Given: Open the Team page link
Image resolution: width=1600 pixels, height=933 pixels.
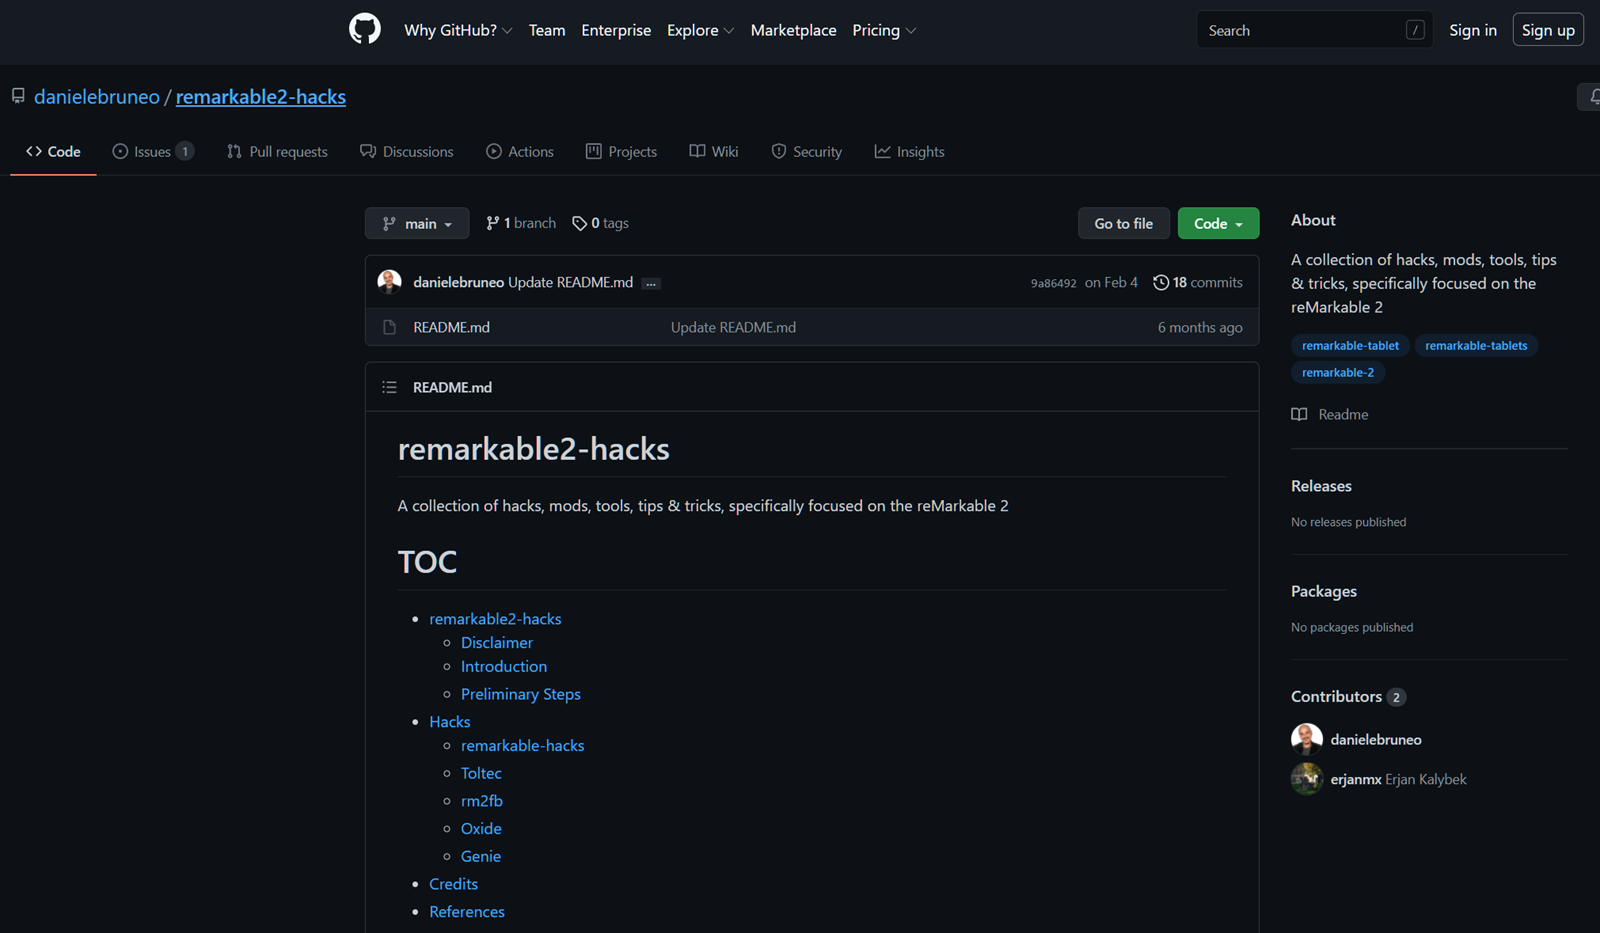Looking at the screenshot, I should click(x=547, y=30).
